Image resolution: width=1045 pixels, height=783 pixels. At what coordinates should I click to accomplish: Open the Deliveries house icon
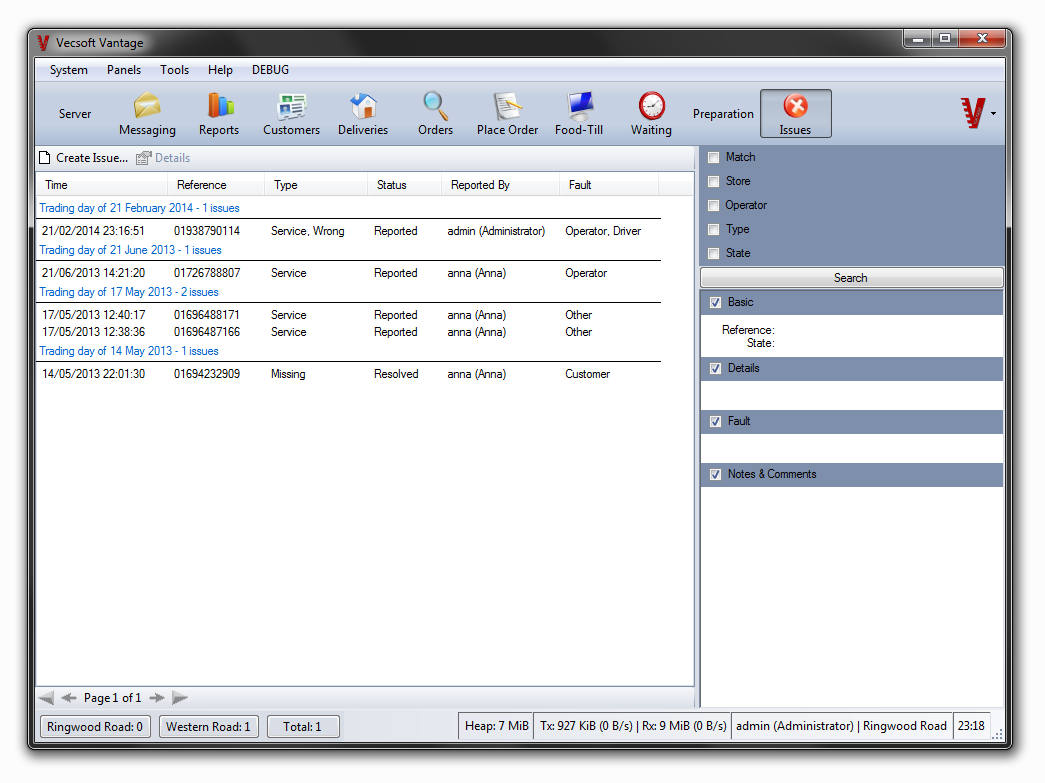click(x=363, y=106)
